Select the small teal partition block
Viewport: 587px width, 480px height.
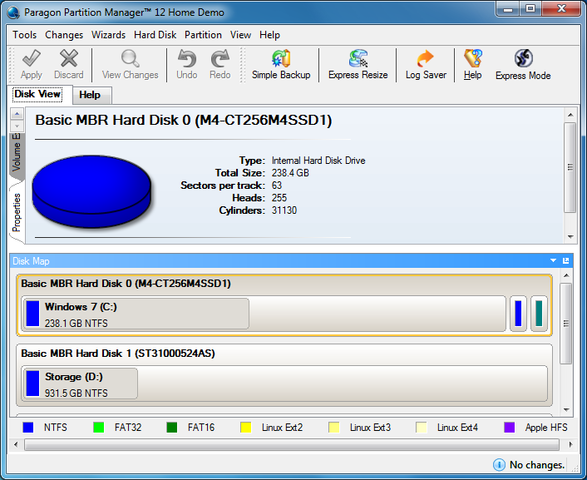[539, 314]
